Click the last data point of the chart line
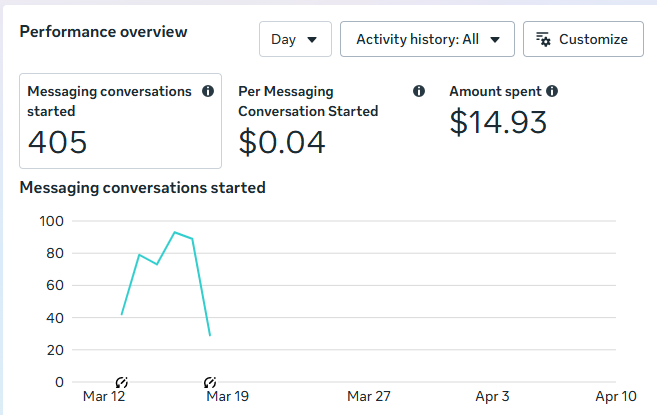The height and width of the screenshot is (415, 657). tap(210, 335)
